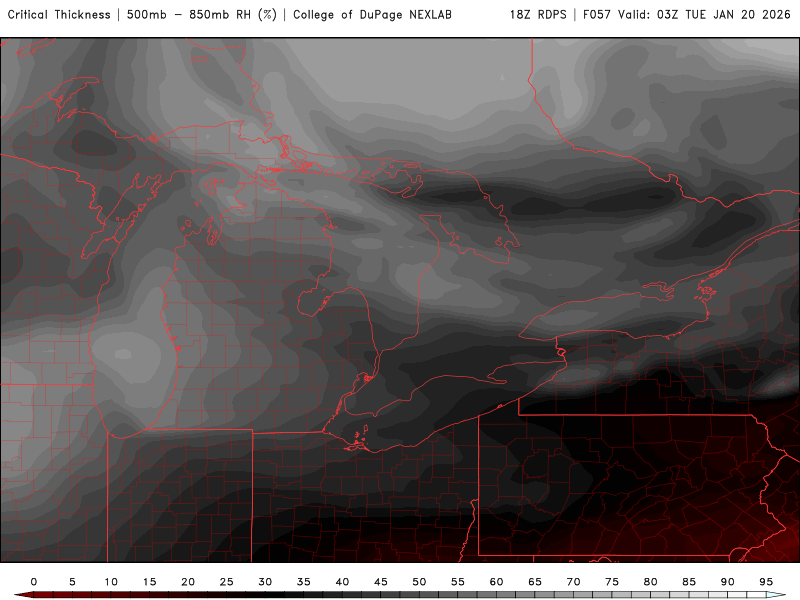Click the 90 label on the legend

(x=728, y=582)
